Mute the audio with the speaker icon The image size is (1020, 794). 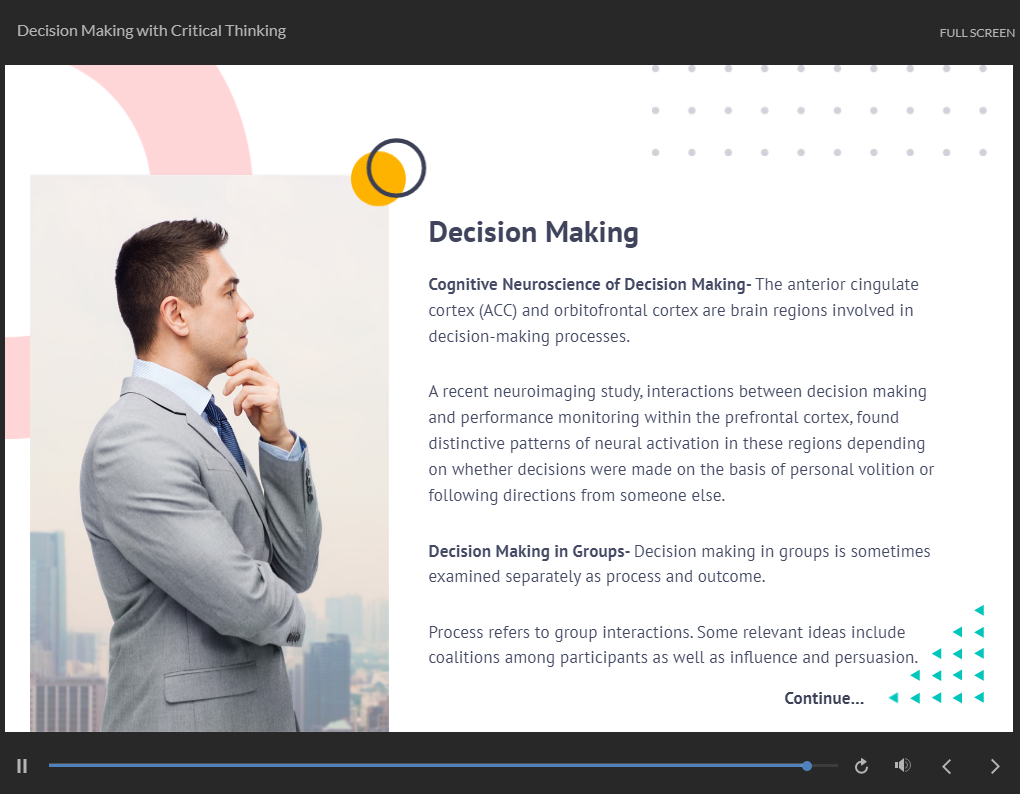(x=902, y=766)
